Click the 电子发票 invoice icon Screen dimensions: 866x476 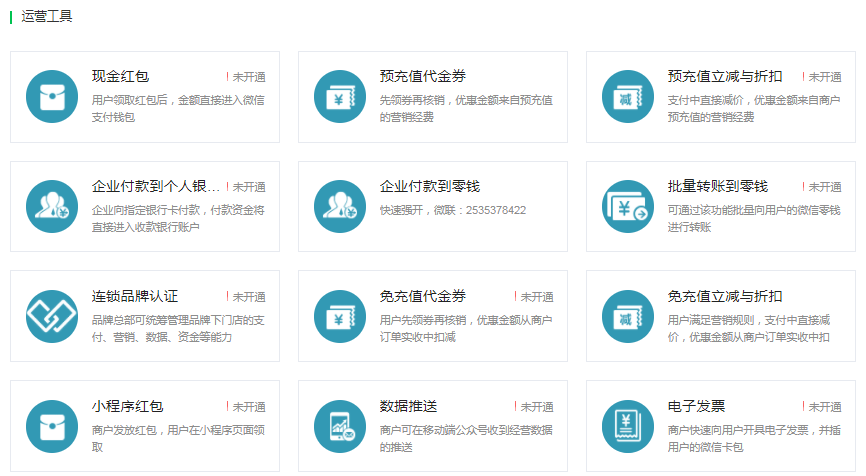click(628, 426)
